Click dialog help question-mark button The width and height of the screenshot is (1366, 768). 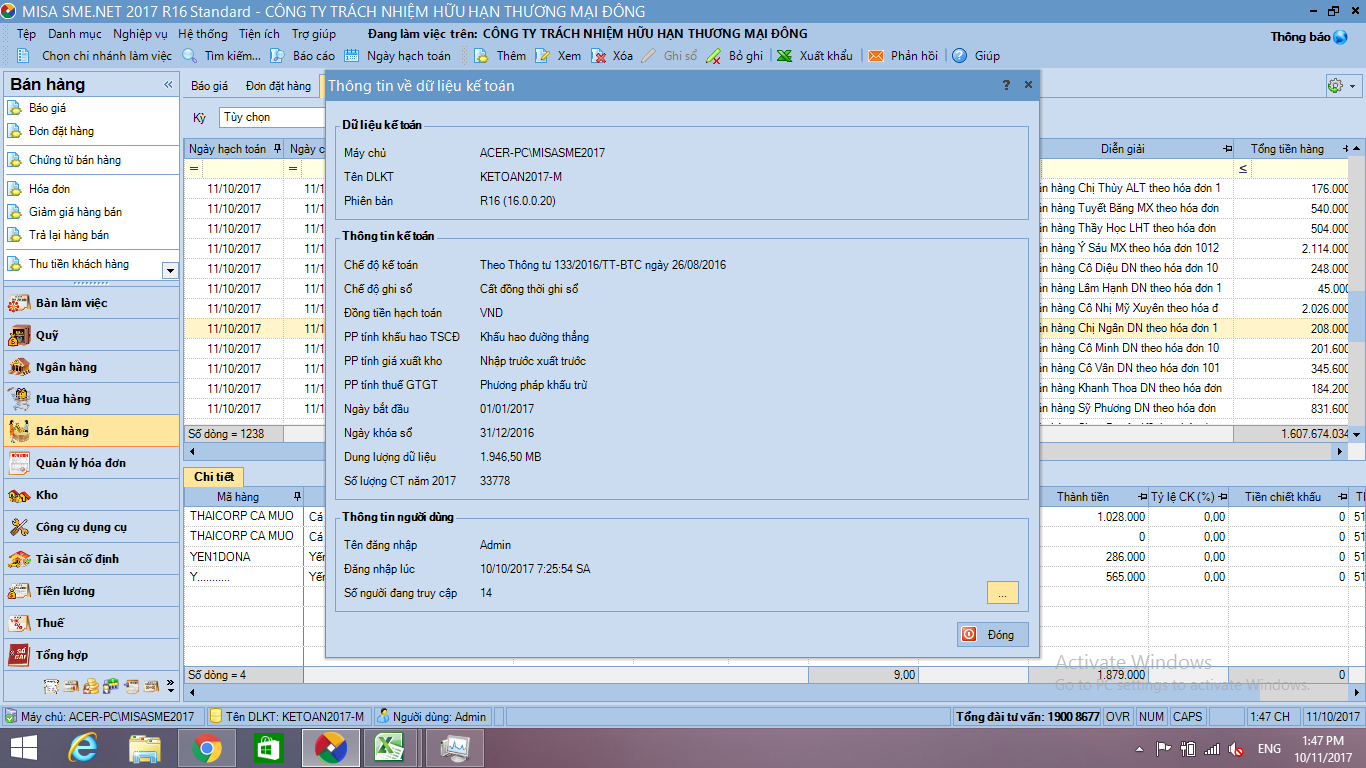(1006, 85)
